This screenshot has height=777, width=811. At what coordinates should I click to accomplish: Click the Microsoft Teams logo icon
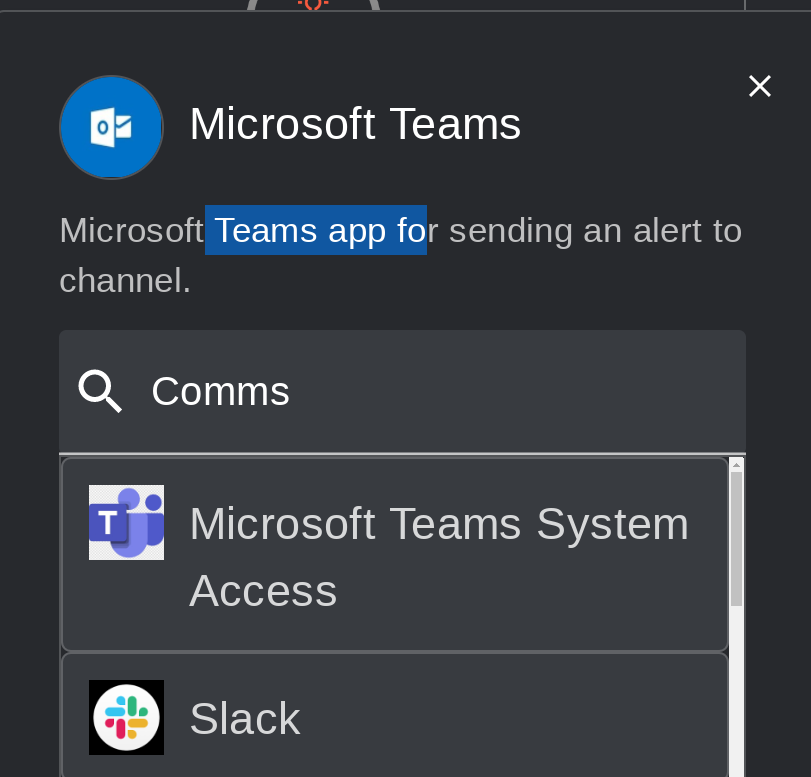pos(126,522)
